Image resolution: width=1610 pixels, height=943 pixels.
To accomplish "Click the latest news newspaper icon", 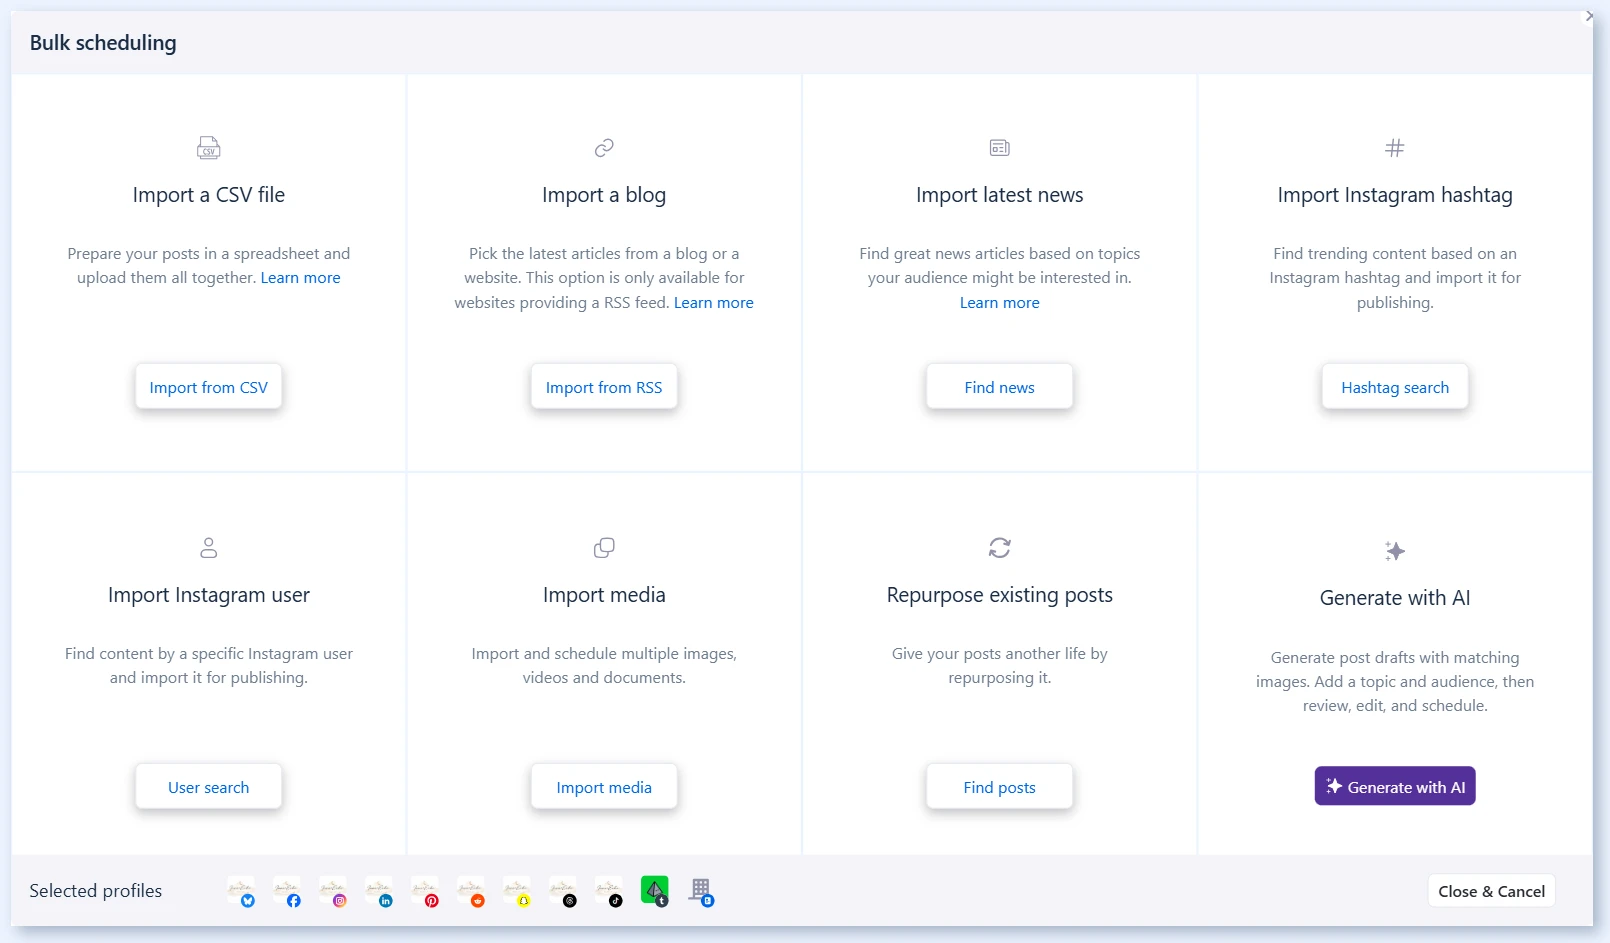I will (1000, 148).
